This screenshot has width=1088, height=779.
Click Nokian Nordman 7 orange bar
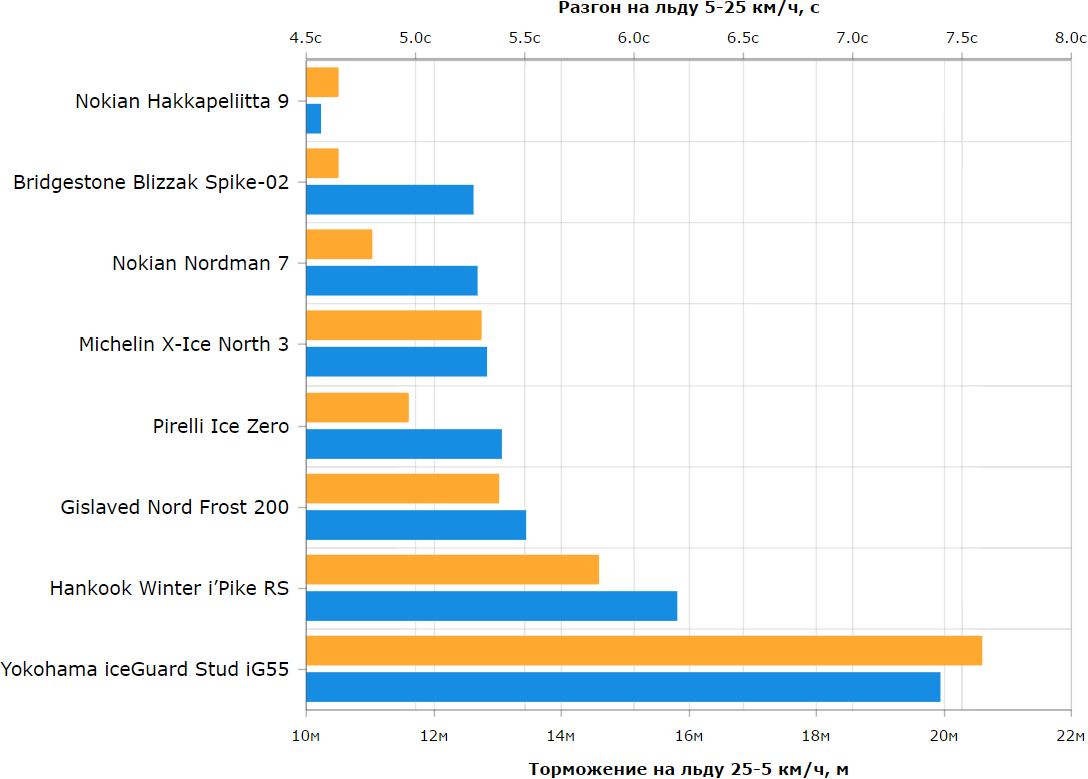point(339,244)
